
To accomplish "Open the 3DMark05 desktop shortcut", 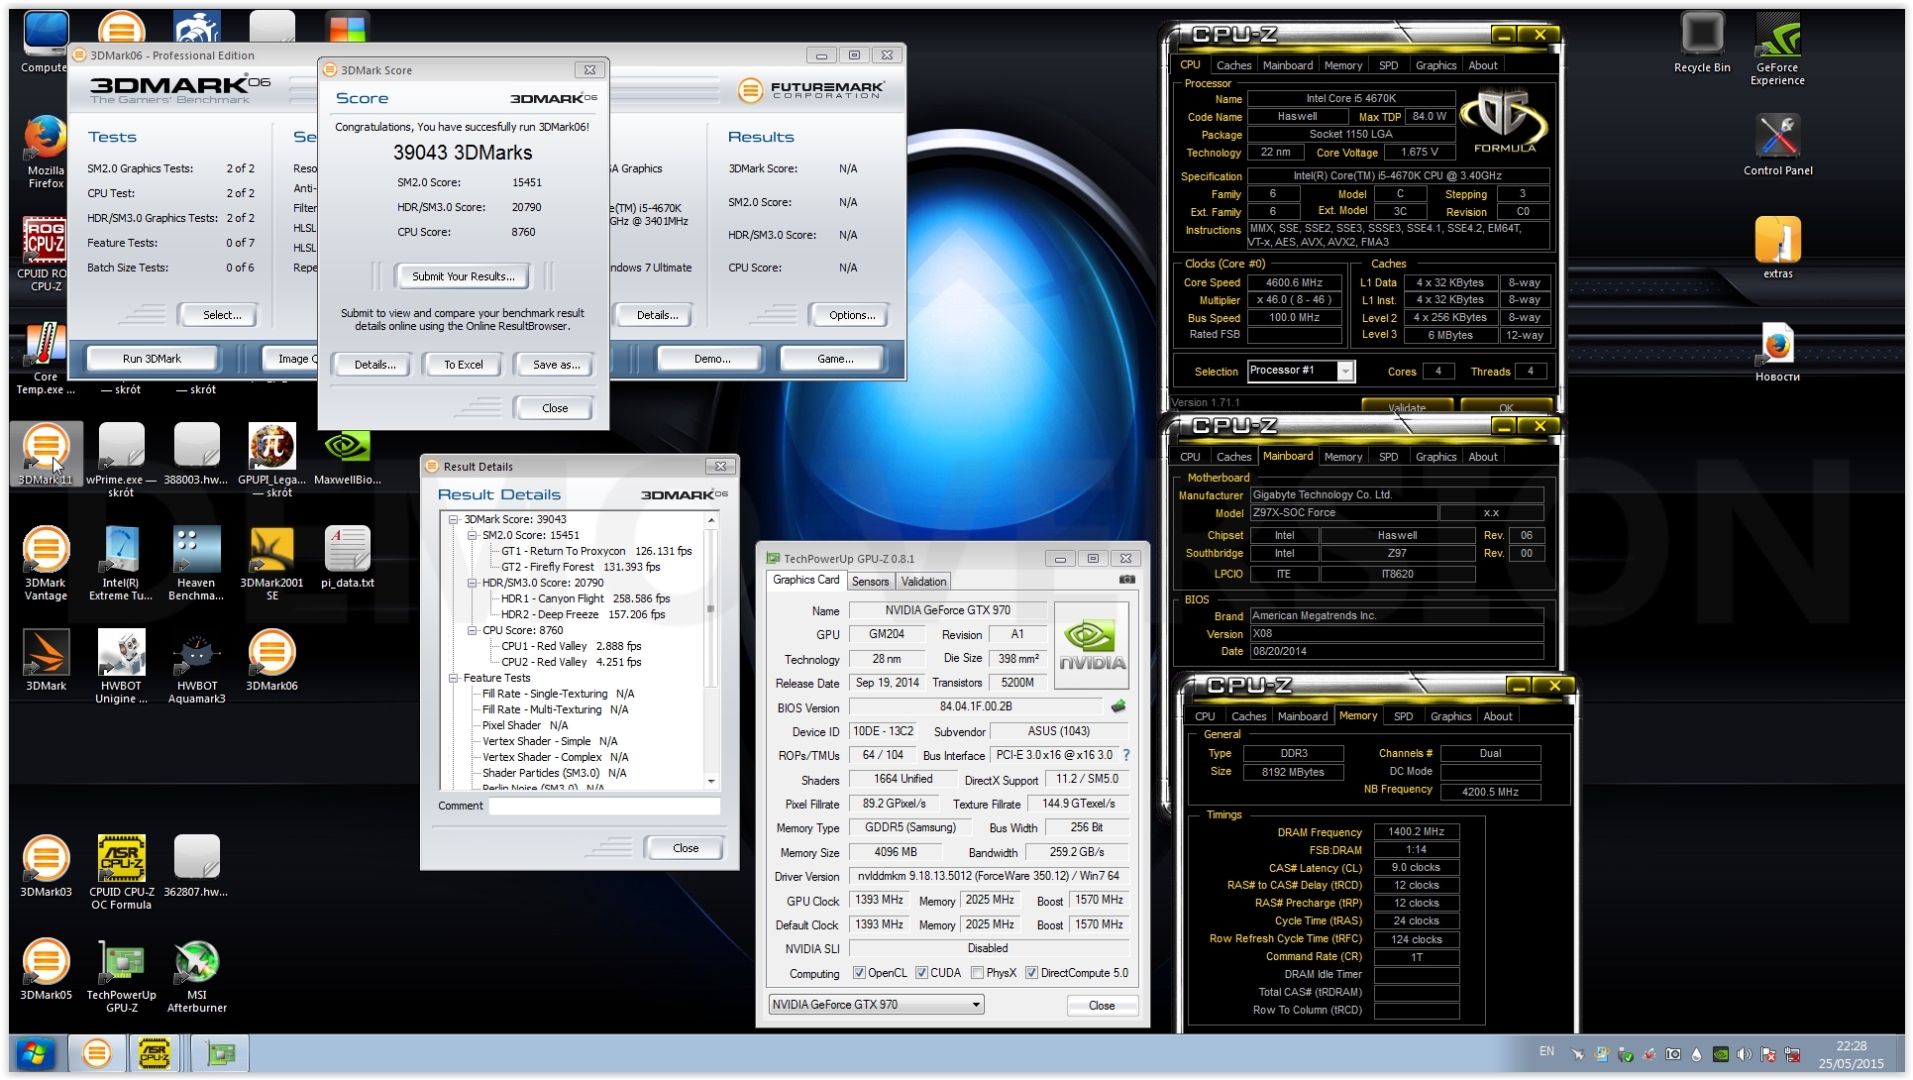I will [x=46, y=970].
